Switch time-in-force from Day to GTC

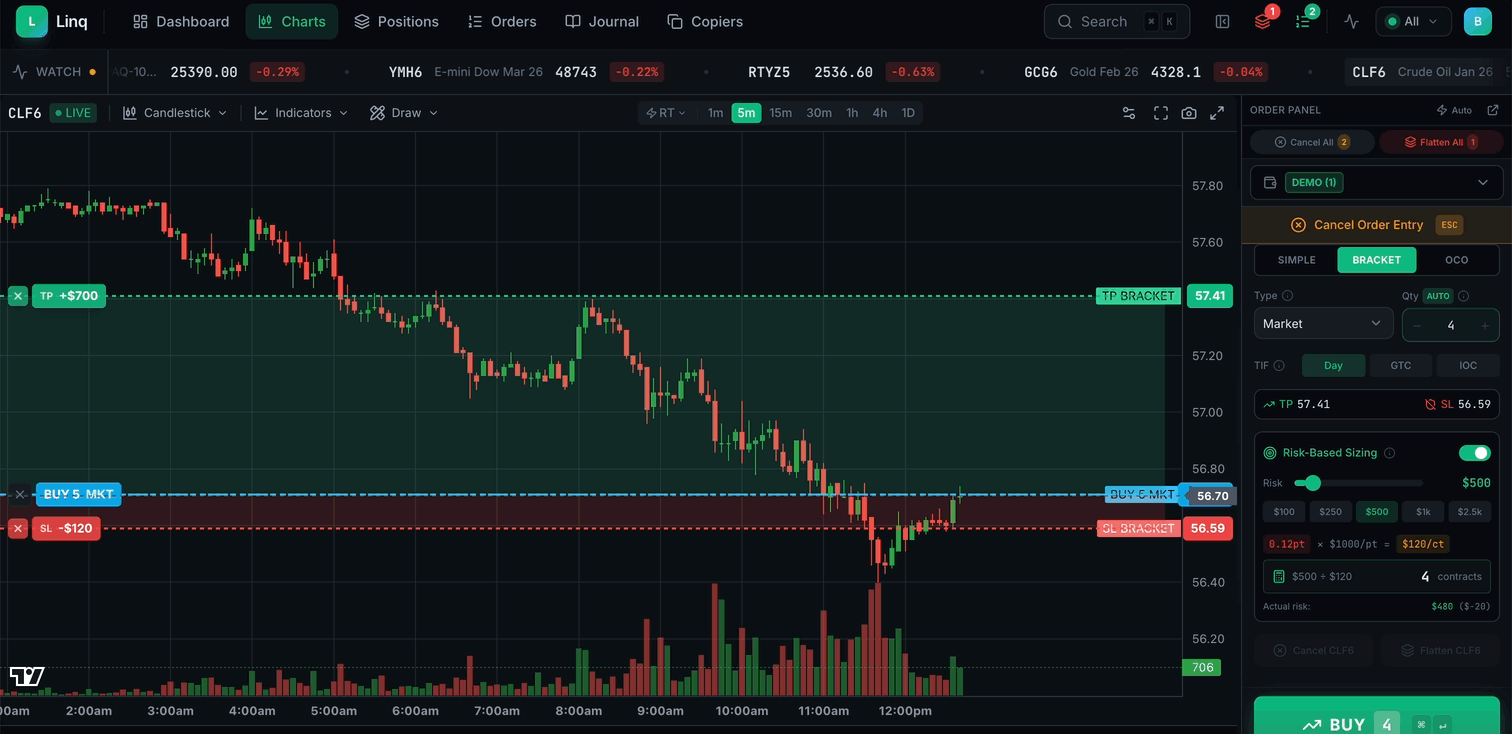click(x=1400, y=365)
